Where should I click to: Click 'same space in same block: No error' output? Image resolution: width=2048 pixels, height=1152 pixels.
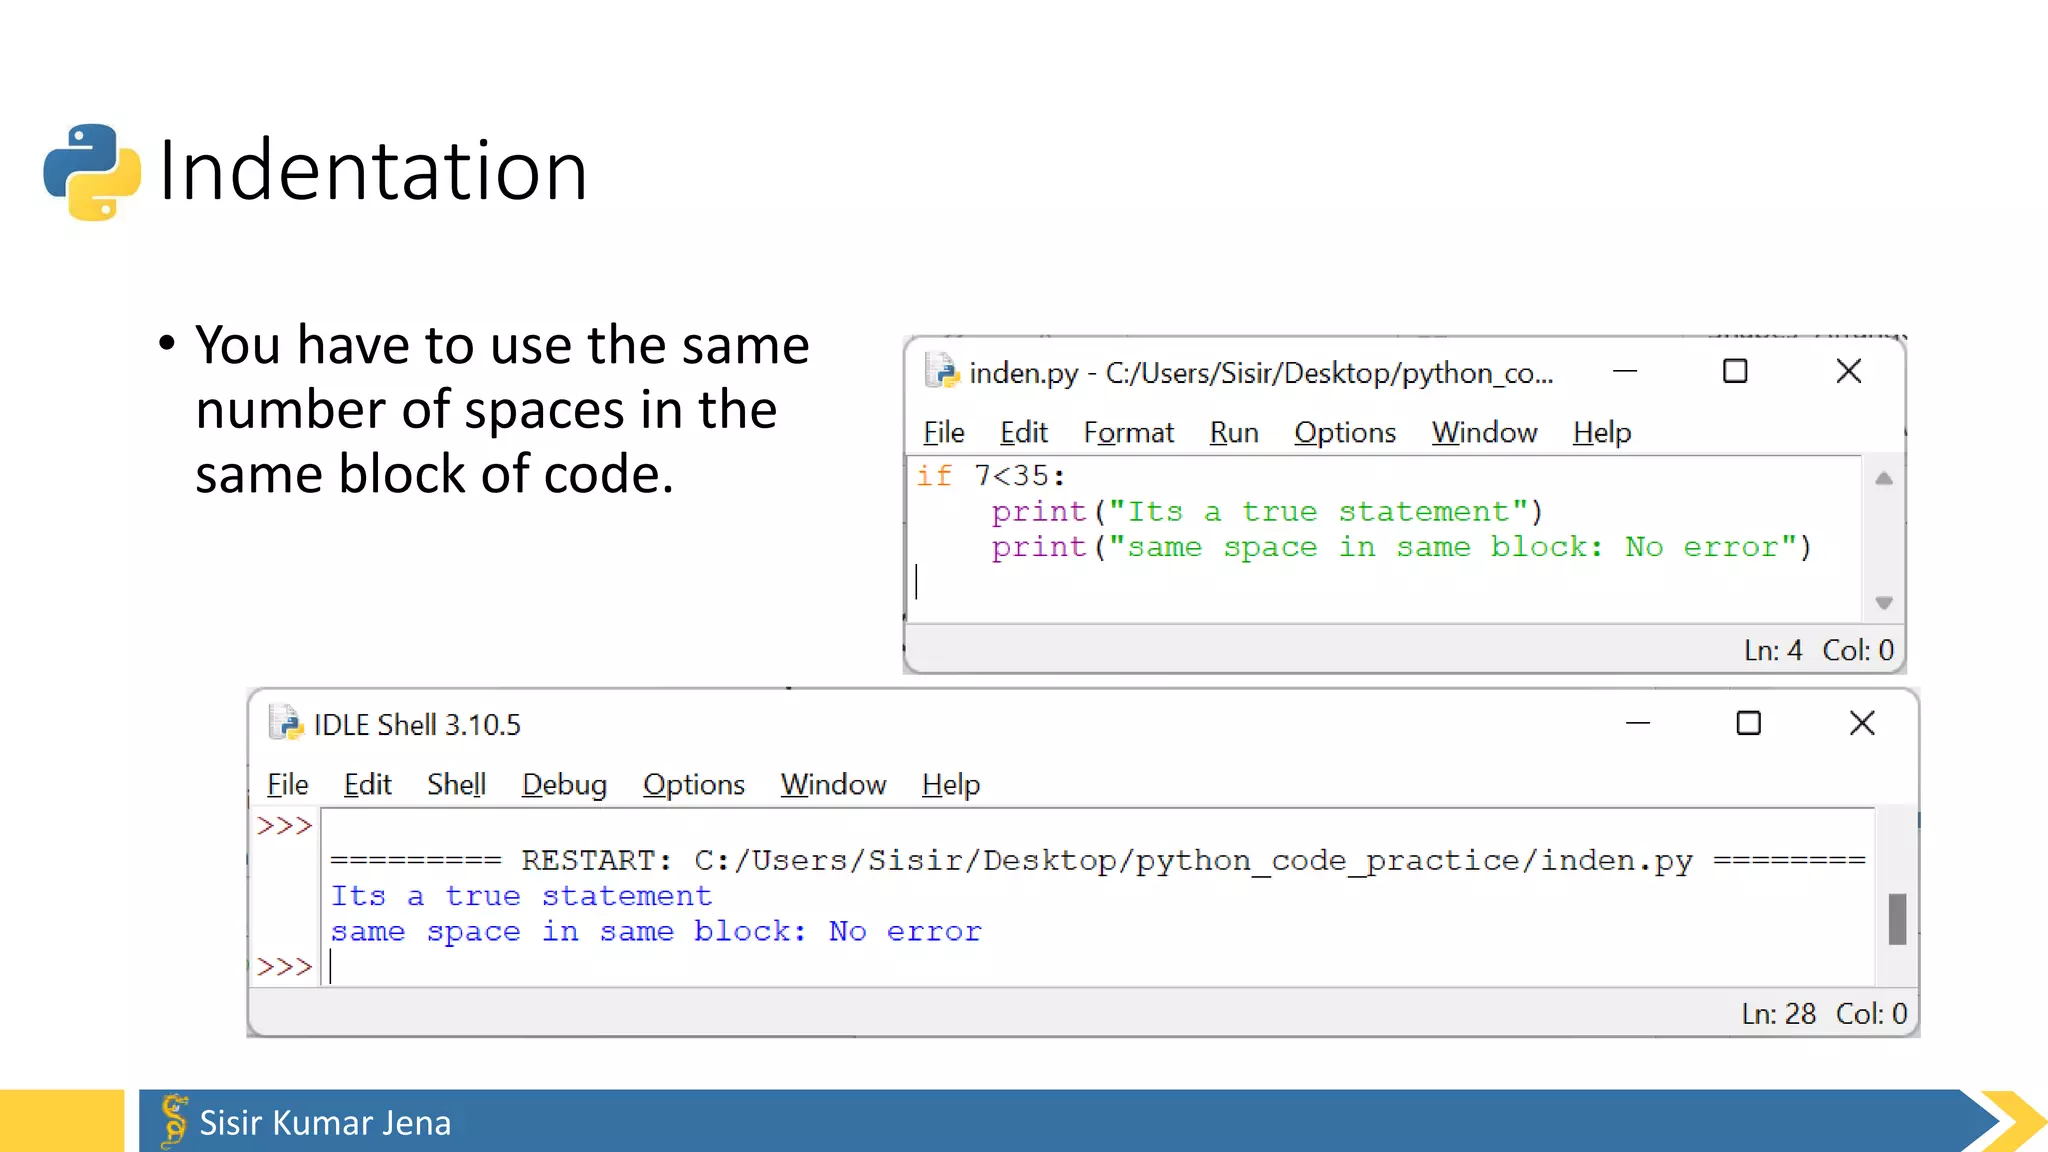[656, 931]
